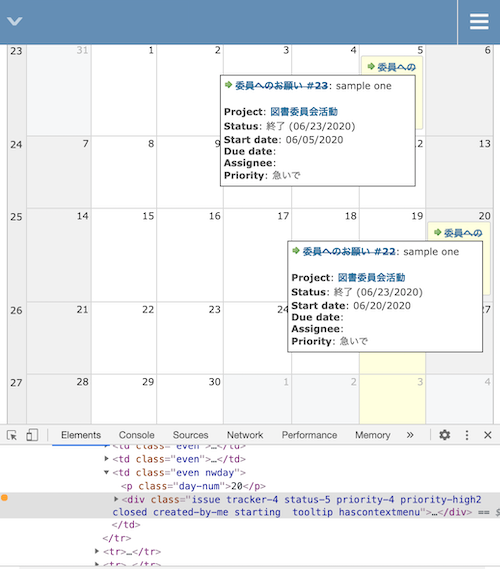Click green arrow icon on June 5 issue
500x569 pixels.
(x=371, y=66)
